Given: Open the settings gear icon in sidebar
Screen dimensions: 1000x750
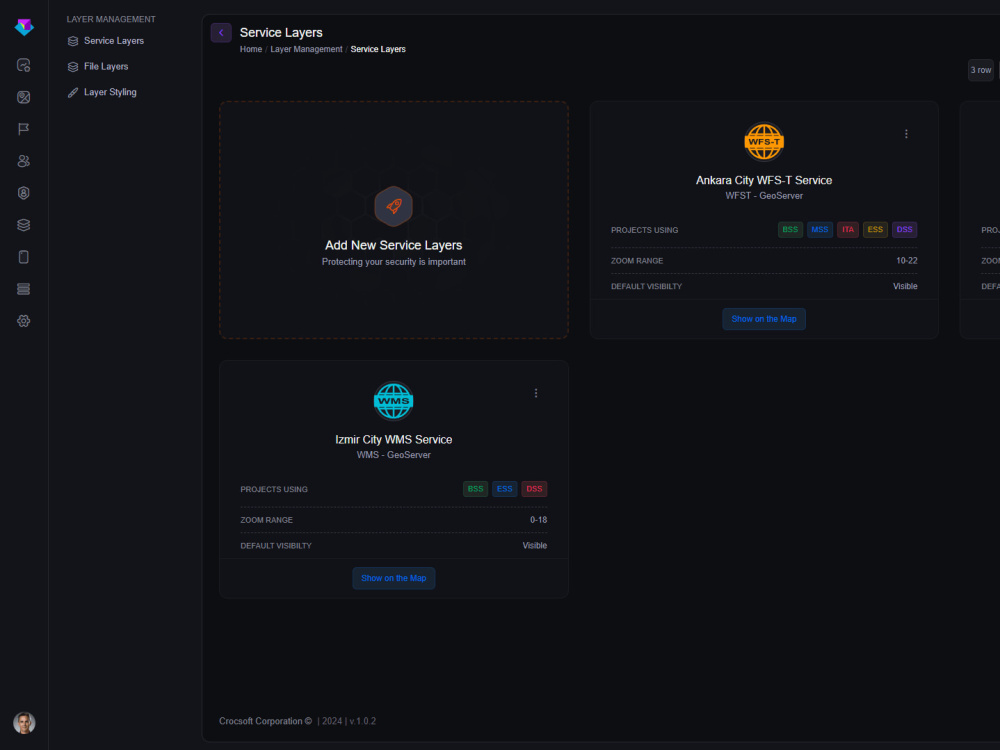Looking at the screenshot, I should [24, 321].
